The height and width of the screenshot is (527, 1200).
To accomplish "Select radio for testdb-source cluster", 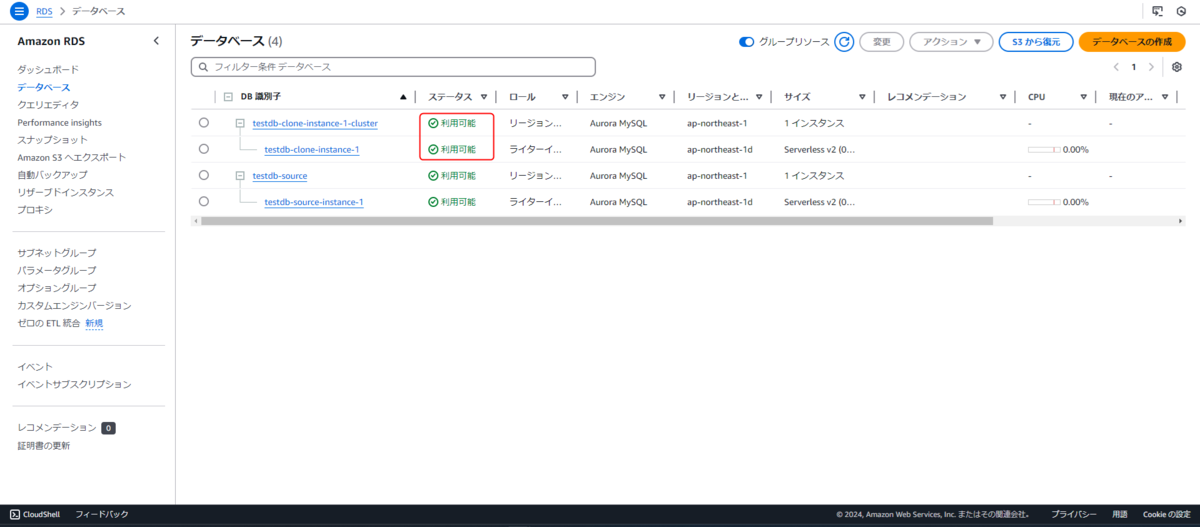I will (204, 175).
